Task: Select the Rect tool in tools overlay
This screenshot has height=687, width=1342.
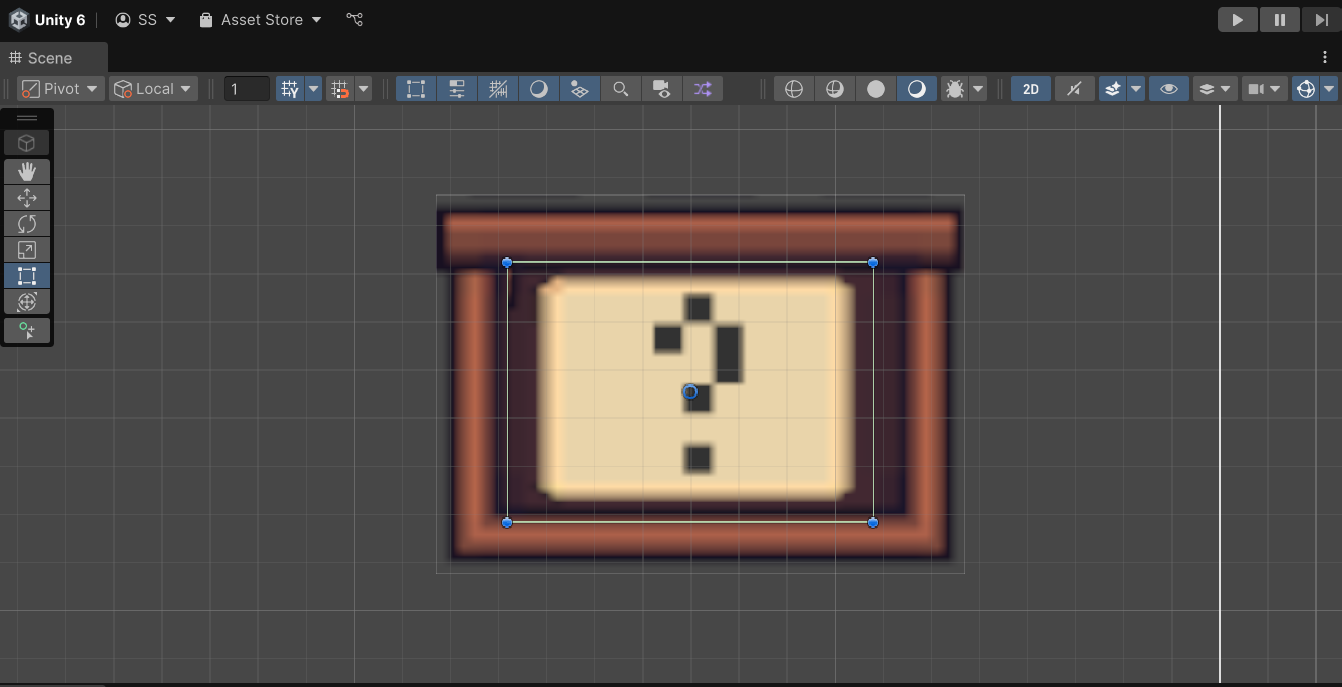Action: [x=27, y=276]
